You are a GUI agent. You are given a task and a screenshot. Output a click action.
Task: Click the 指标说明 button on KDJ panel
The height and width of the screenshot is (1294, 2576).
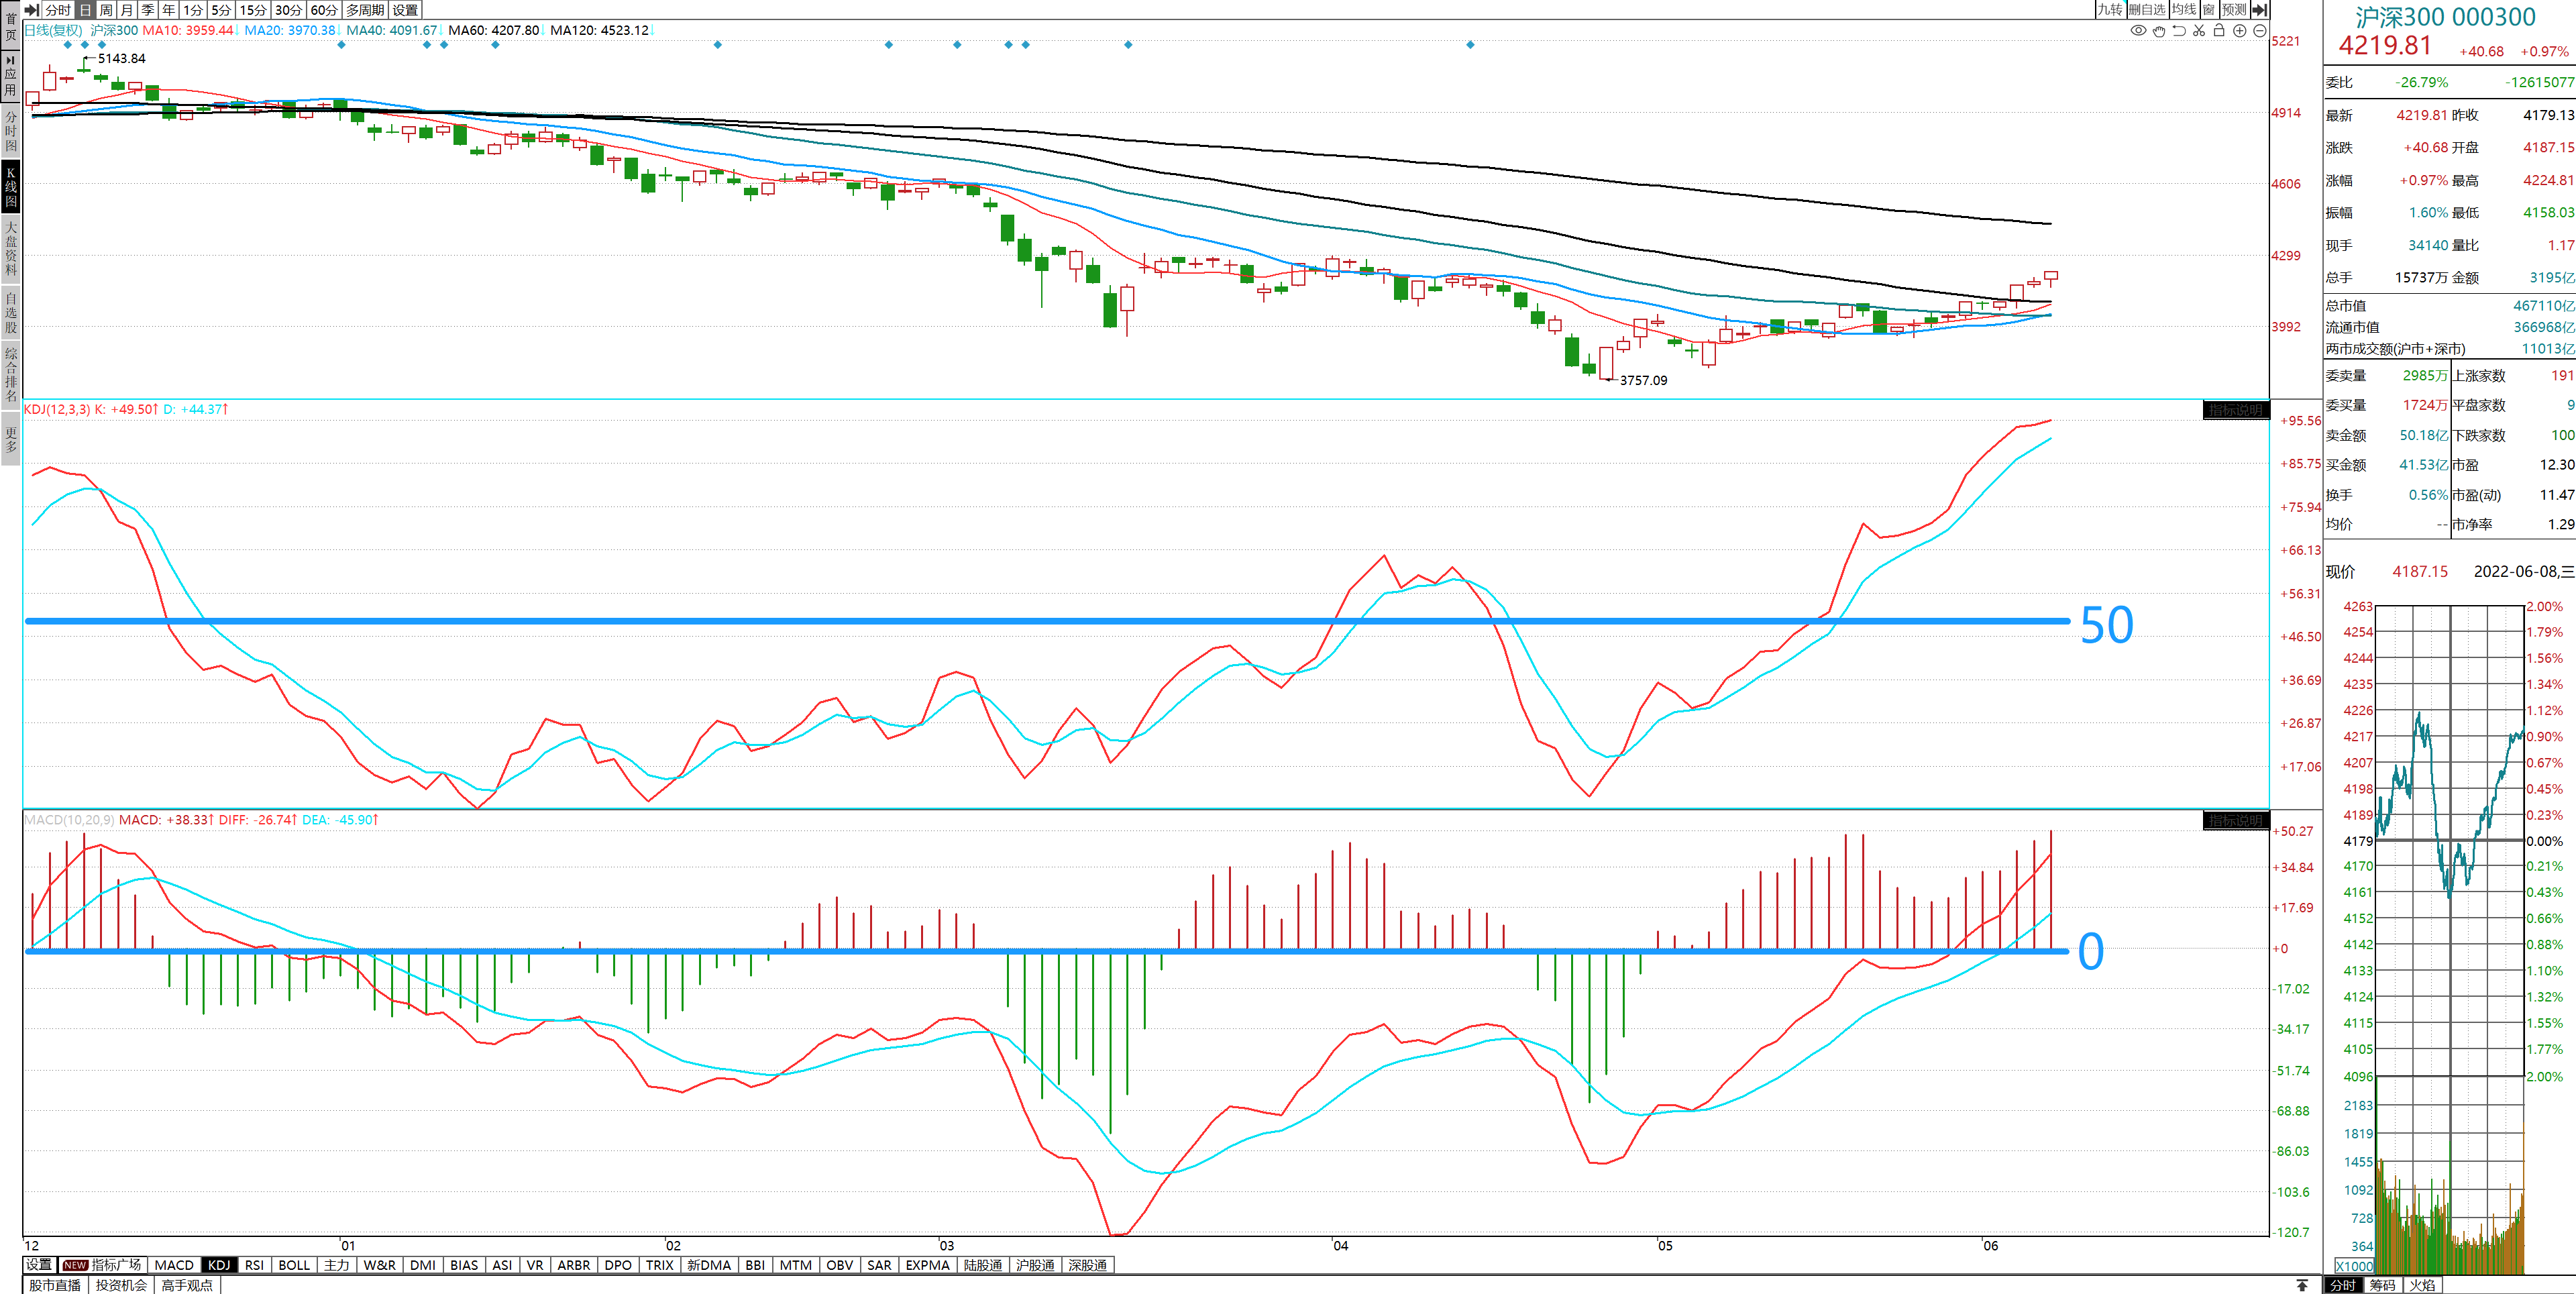point(2235,410)
